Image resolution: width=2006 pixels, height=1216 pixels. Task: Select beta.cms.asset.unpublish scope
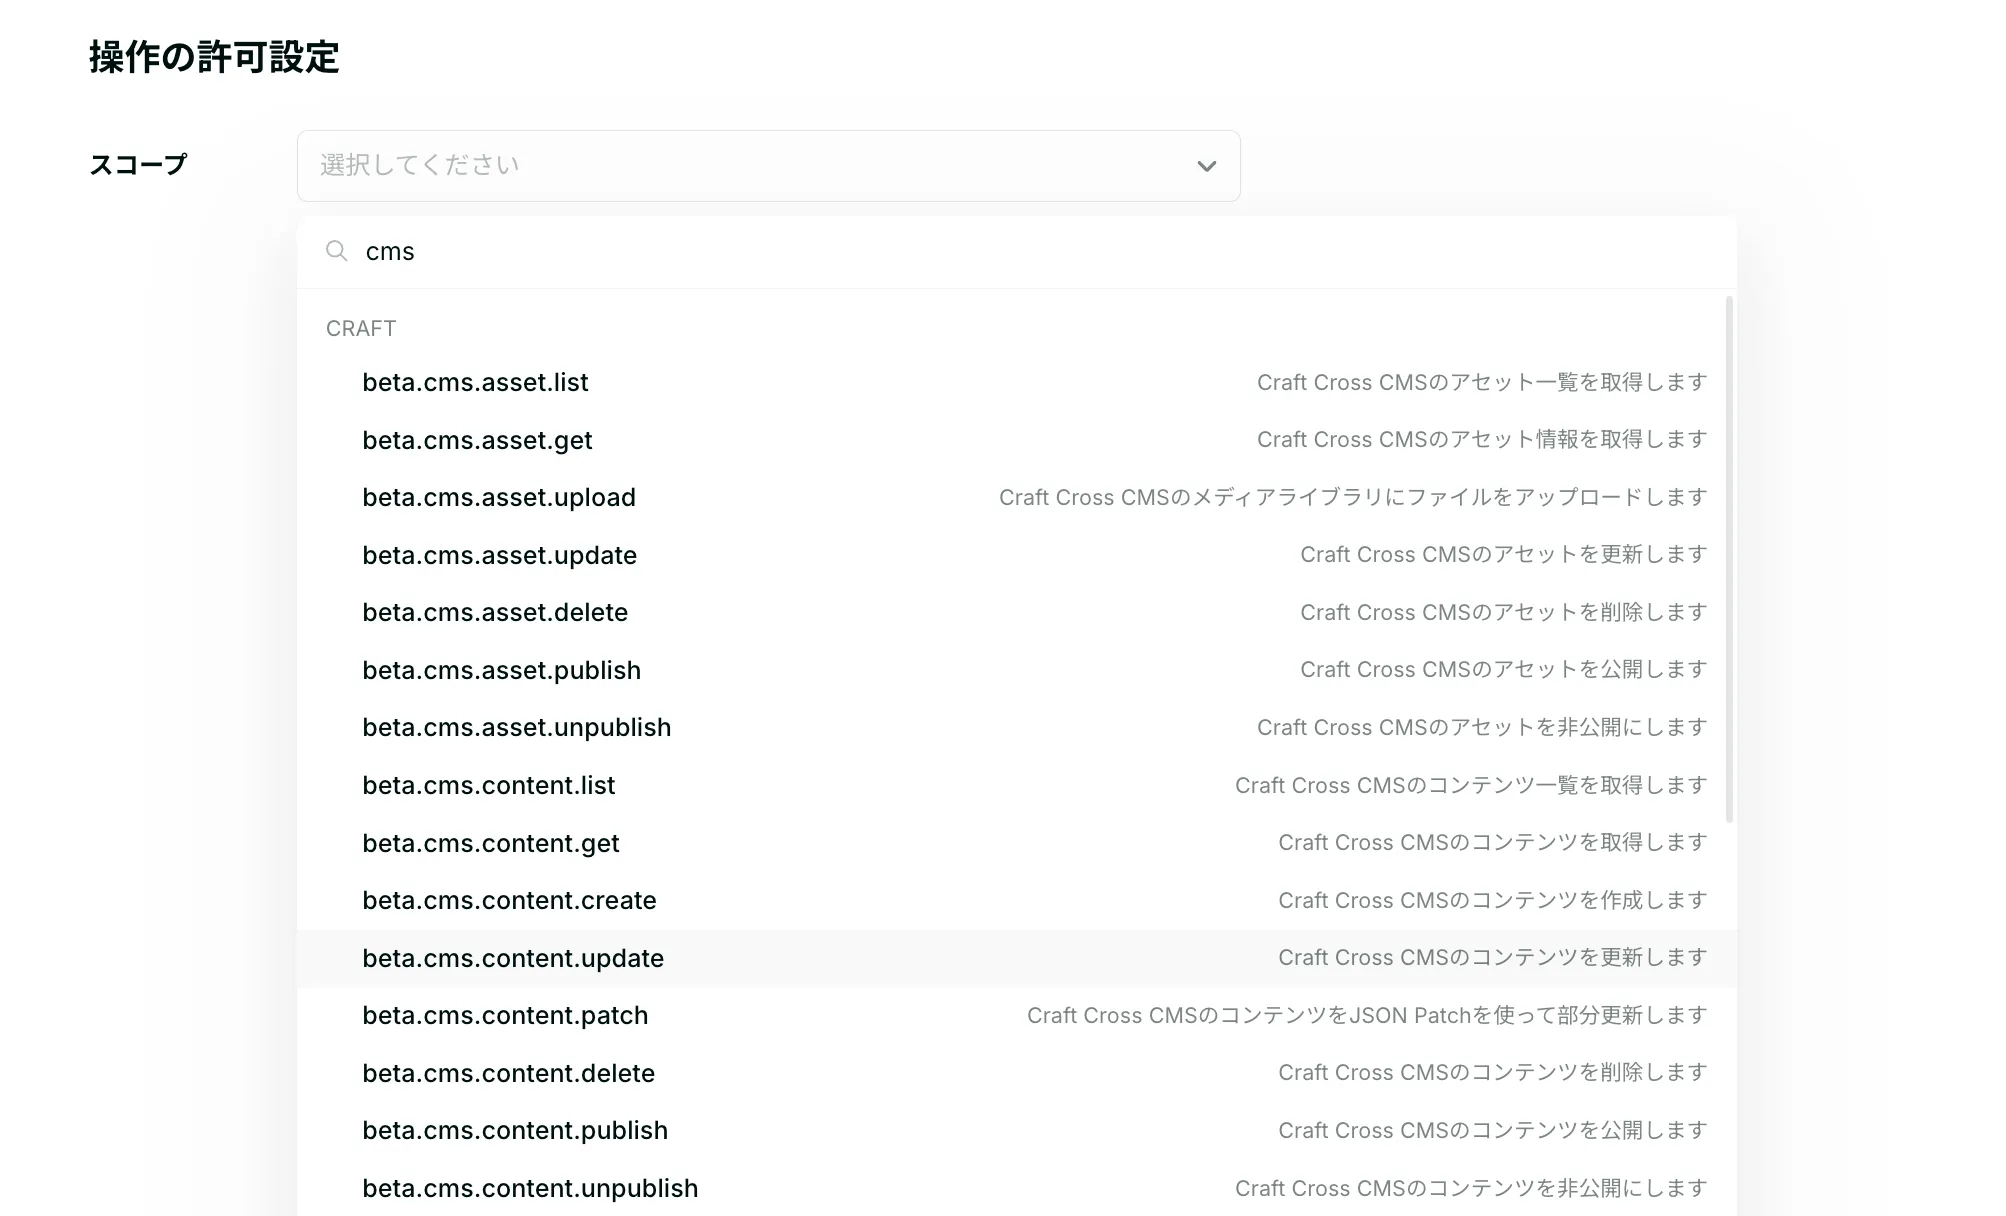1016,727
